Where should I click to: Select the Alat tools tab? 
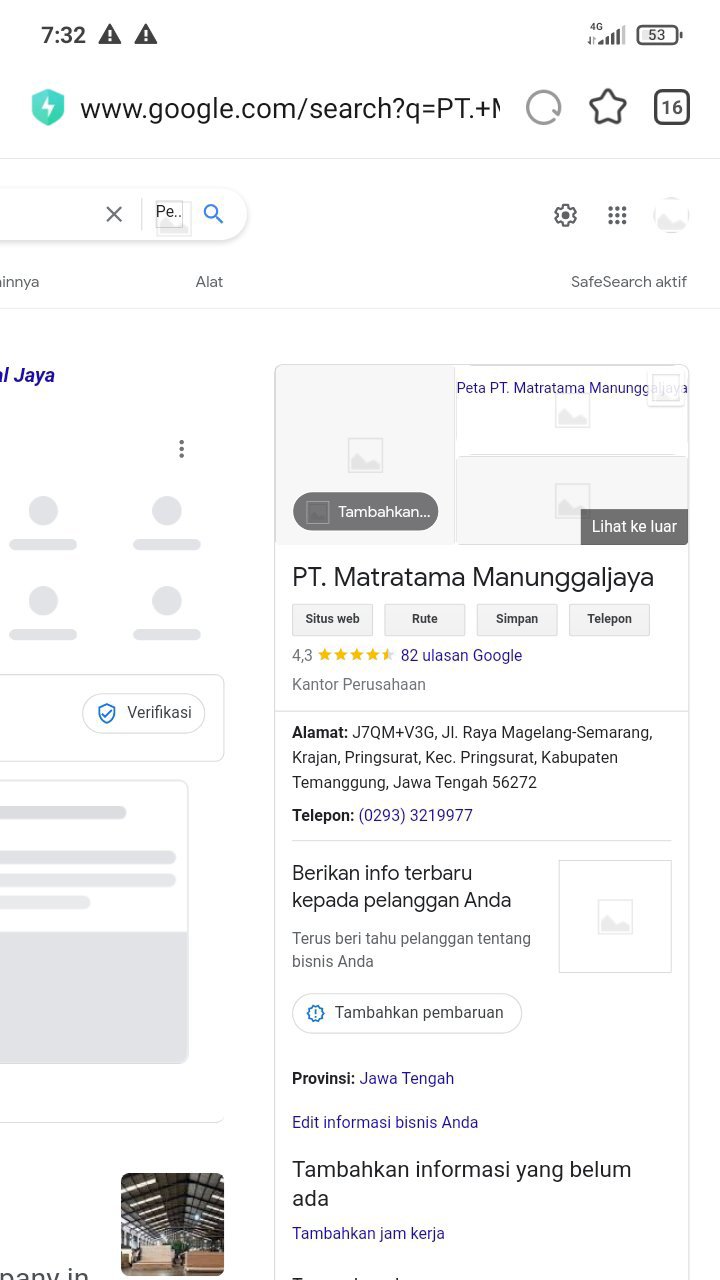[209, 282]
